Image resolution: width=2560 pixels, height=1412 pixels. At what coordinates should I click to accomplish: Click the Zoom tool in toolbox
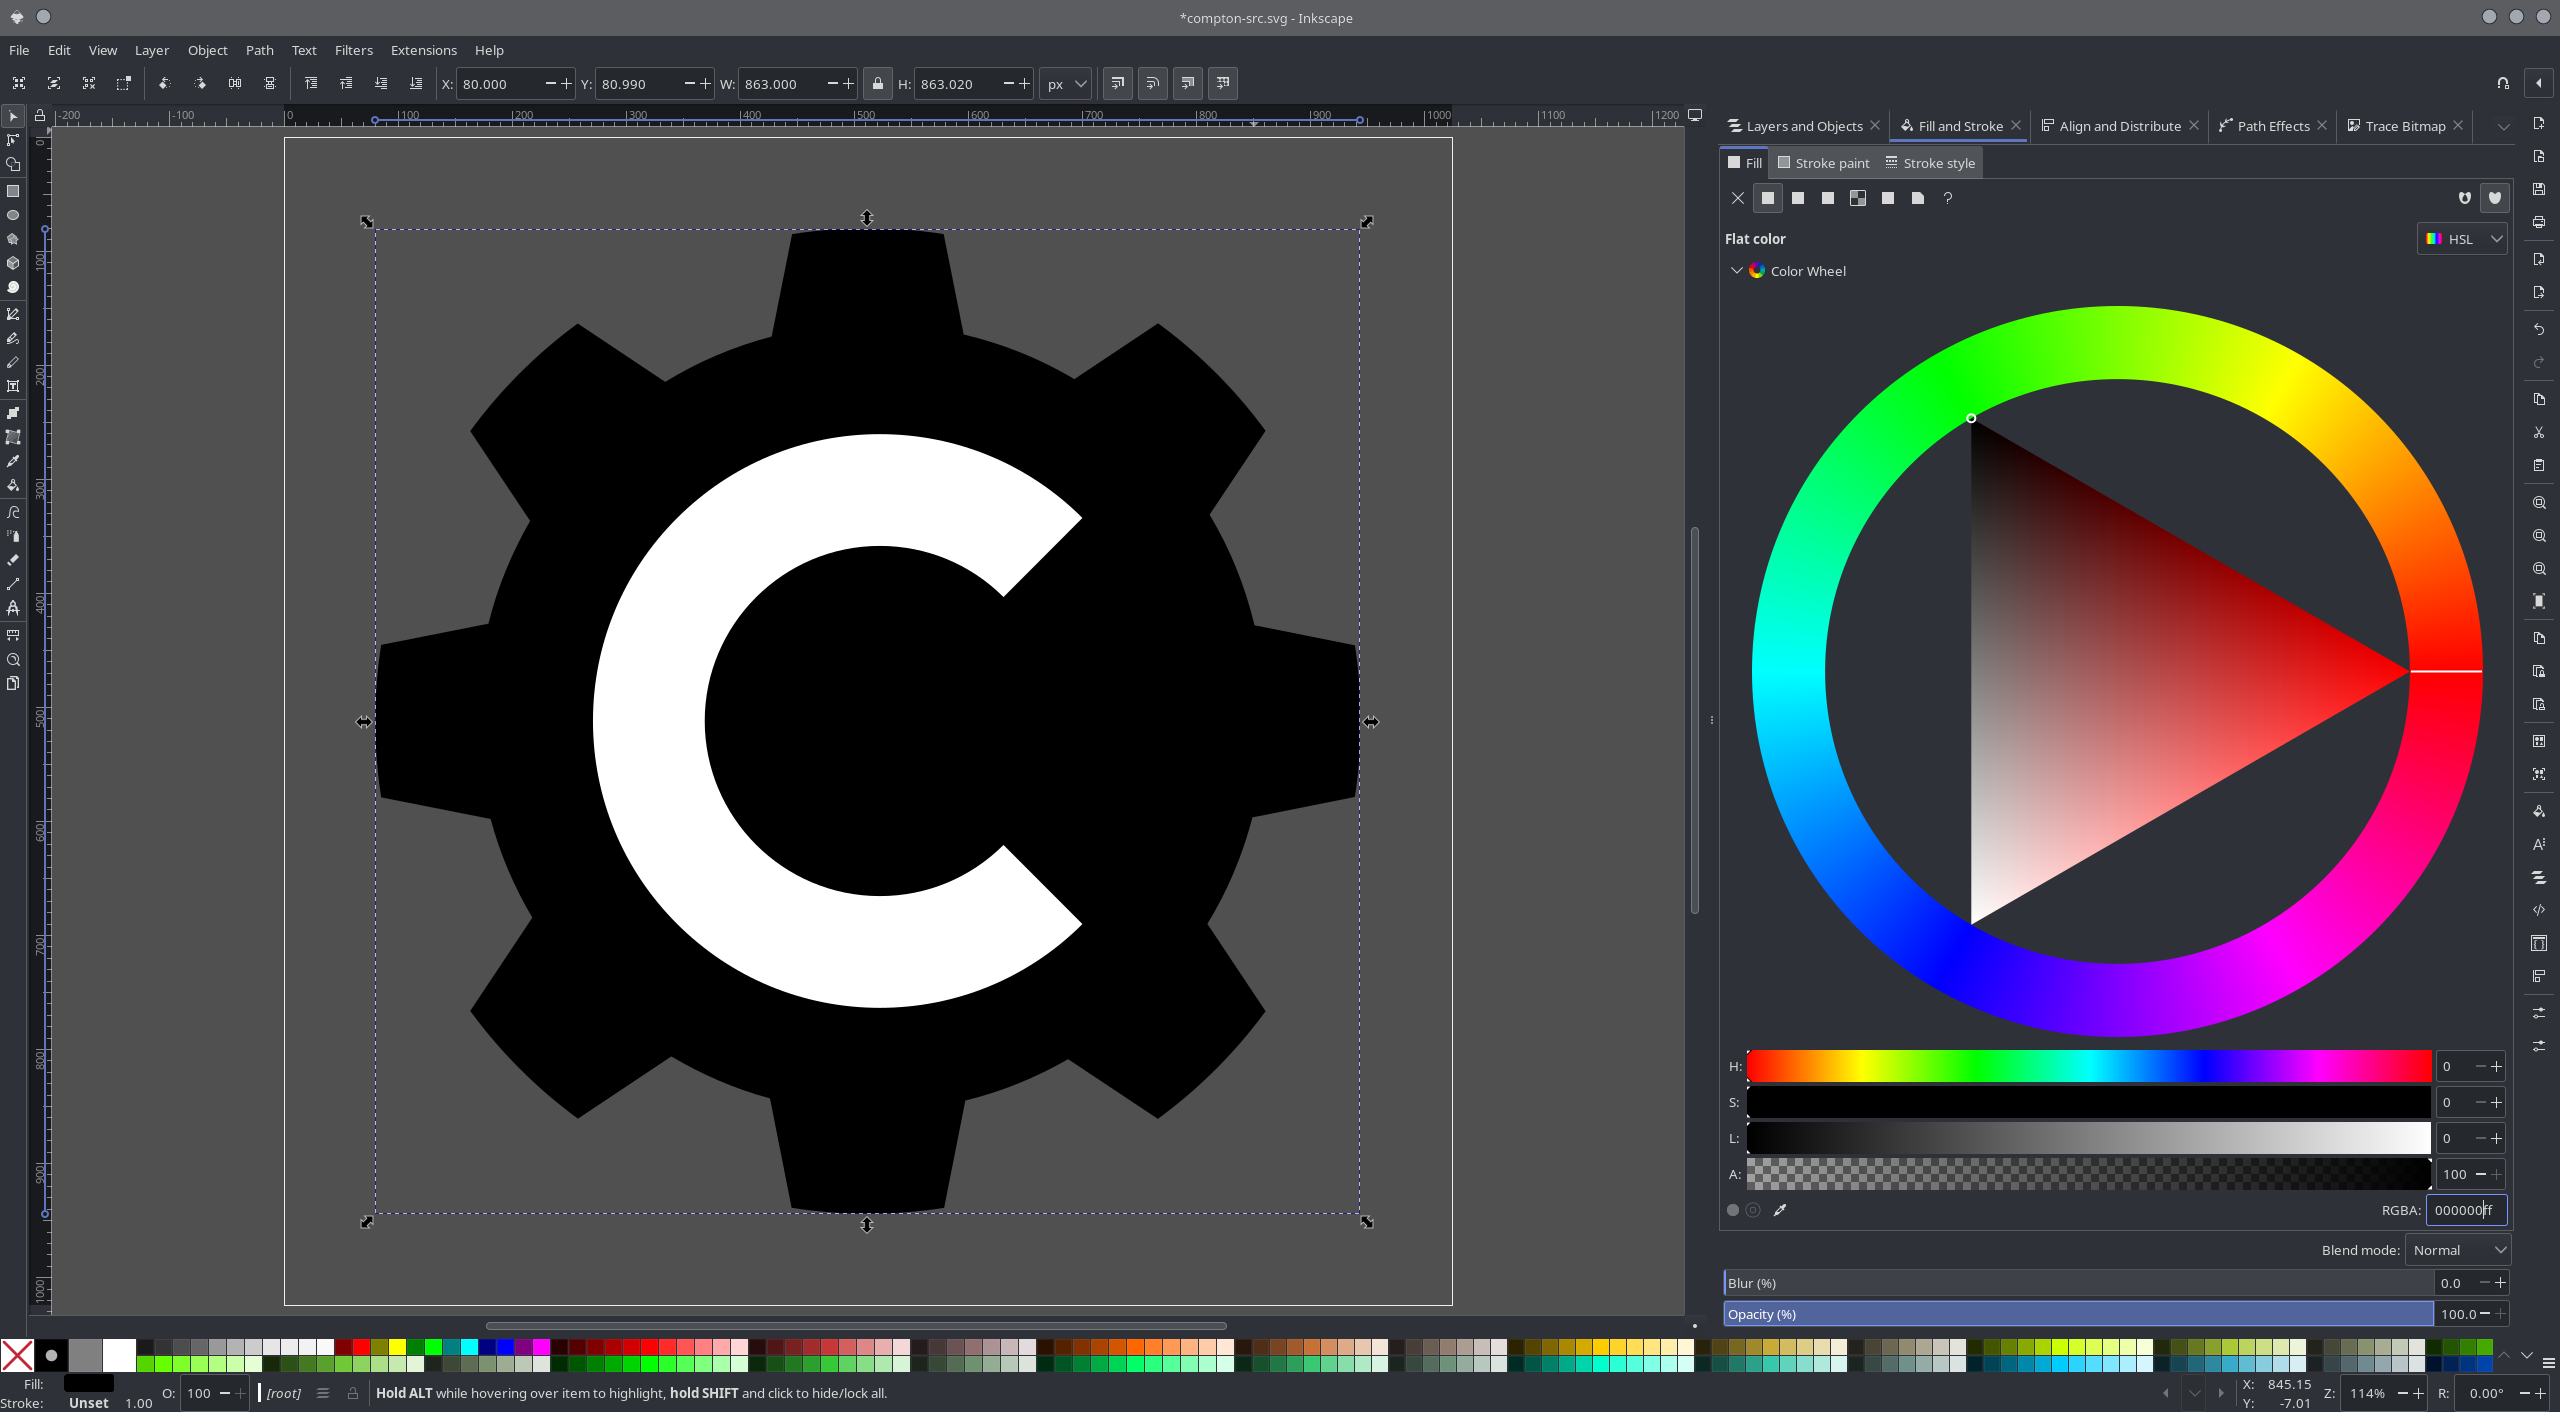coord(13,660)
